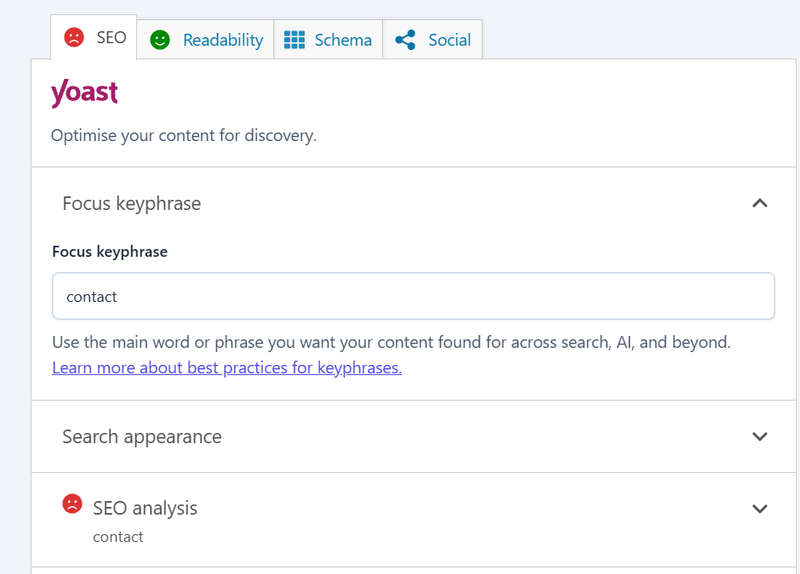The width and height of the screenshot is (800, 574).
Task: Open Learn more about best practices link
Action: [x=227, y=368]
